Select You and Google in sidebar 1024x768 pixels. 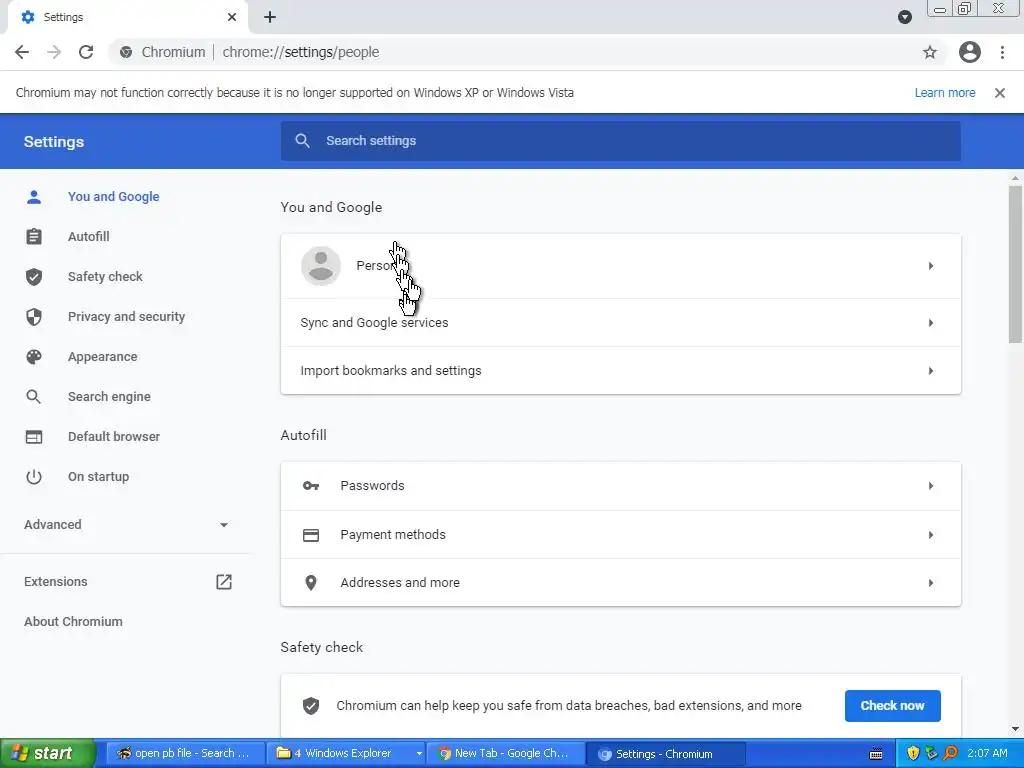click(x=114, y=197)
